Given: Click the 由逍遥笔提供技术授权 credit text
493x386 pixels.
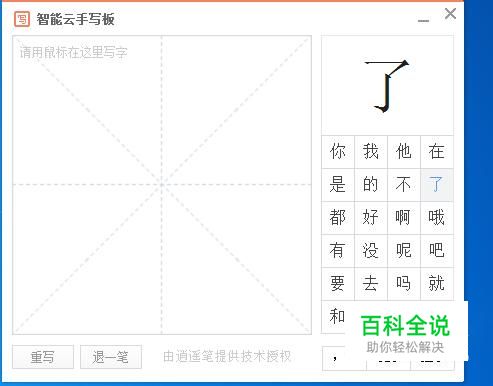Looking at the screenshot, I should (227, 357).
